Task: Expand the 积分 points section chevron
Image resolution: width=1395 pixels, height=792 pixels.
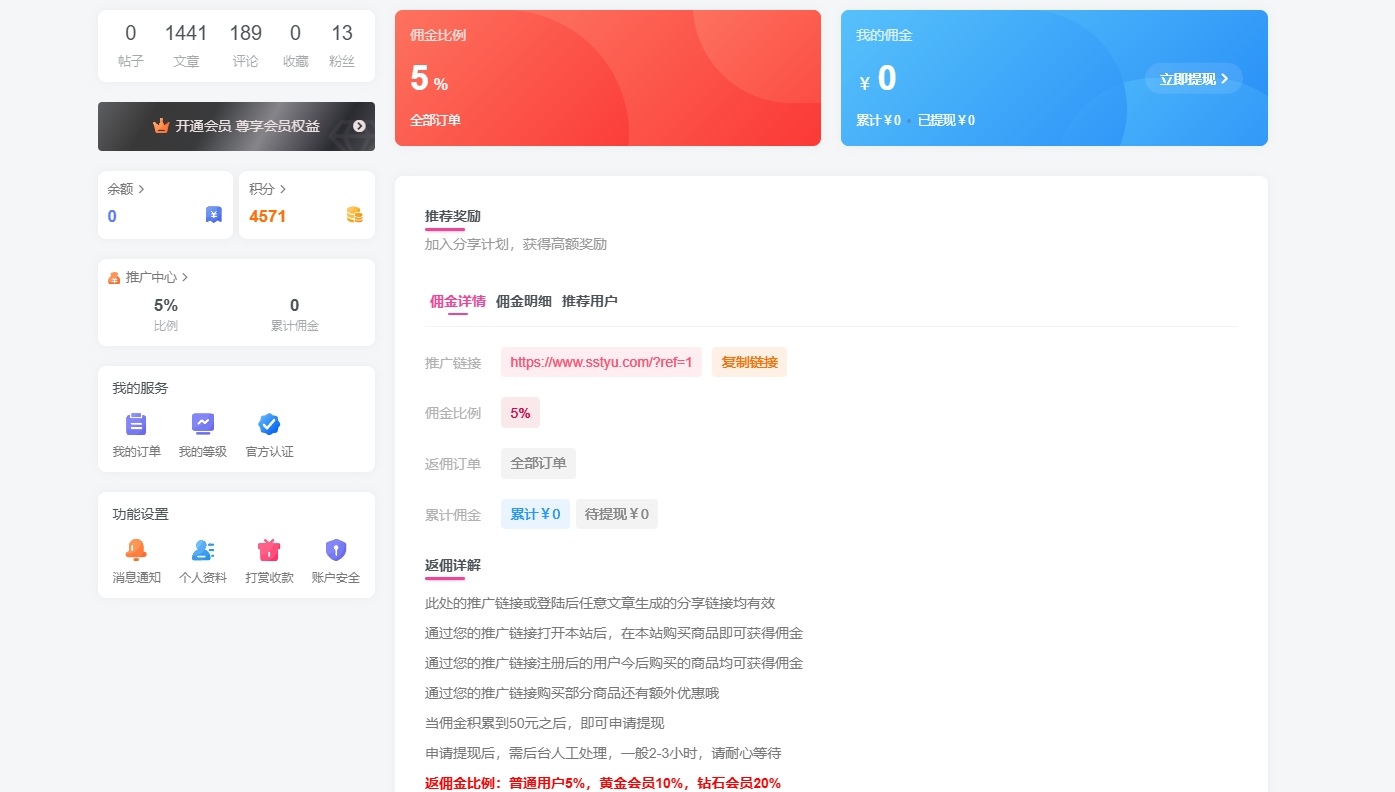Action: 283,188
